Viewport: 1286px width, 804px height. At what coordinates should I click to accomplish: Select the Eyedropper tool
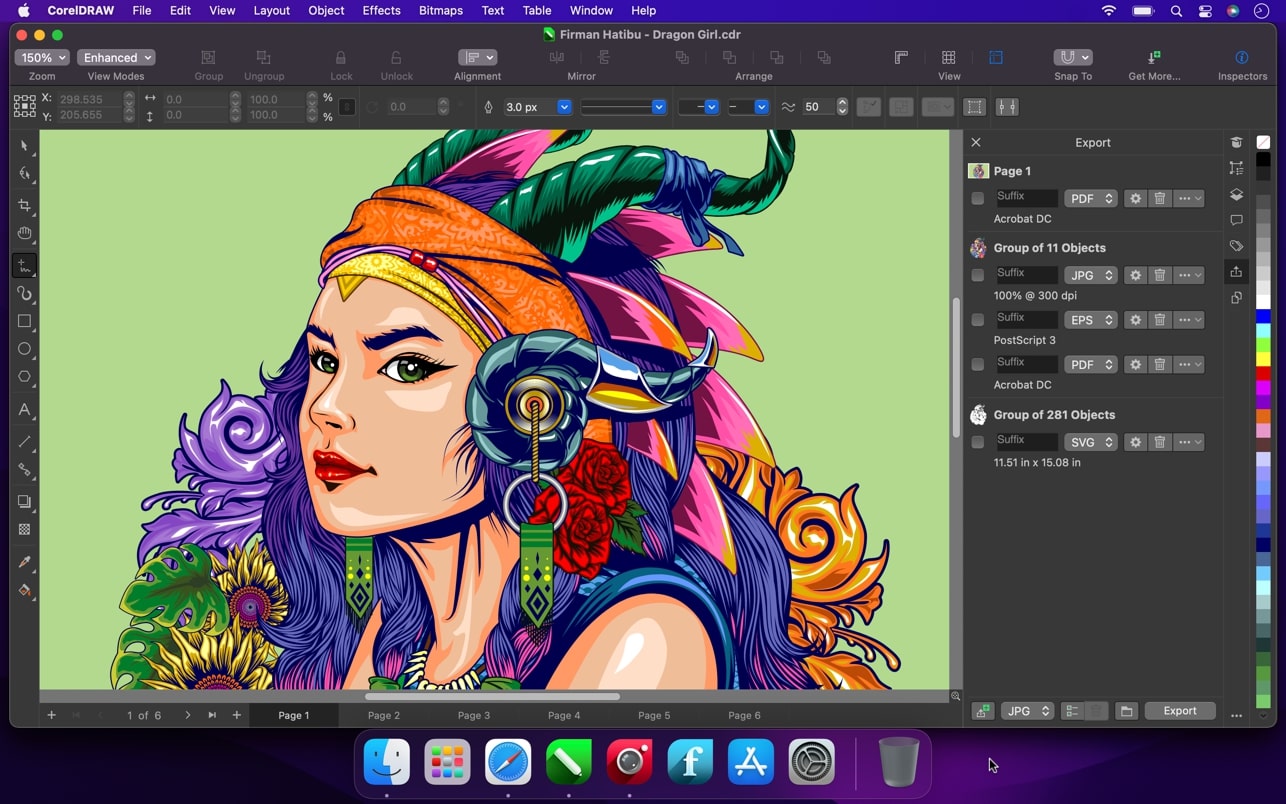tap(25, 560)
